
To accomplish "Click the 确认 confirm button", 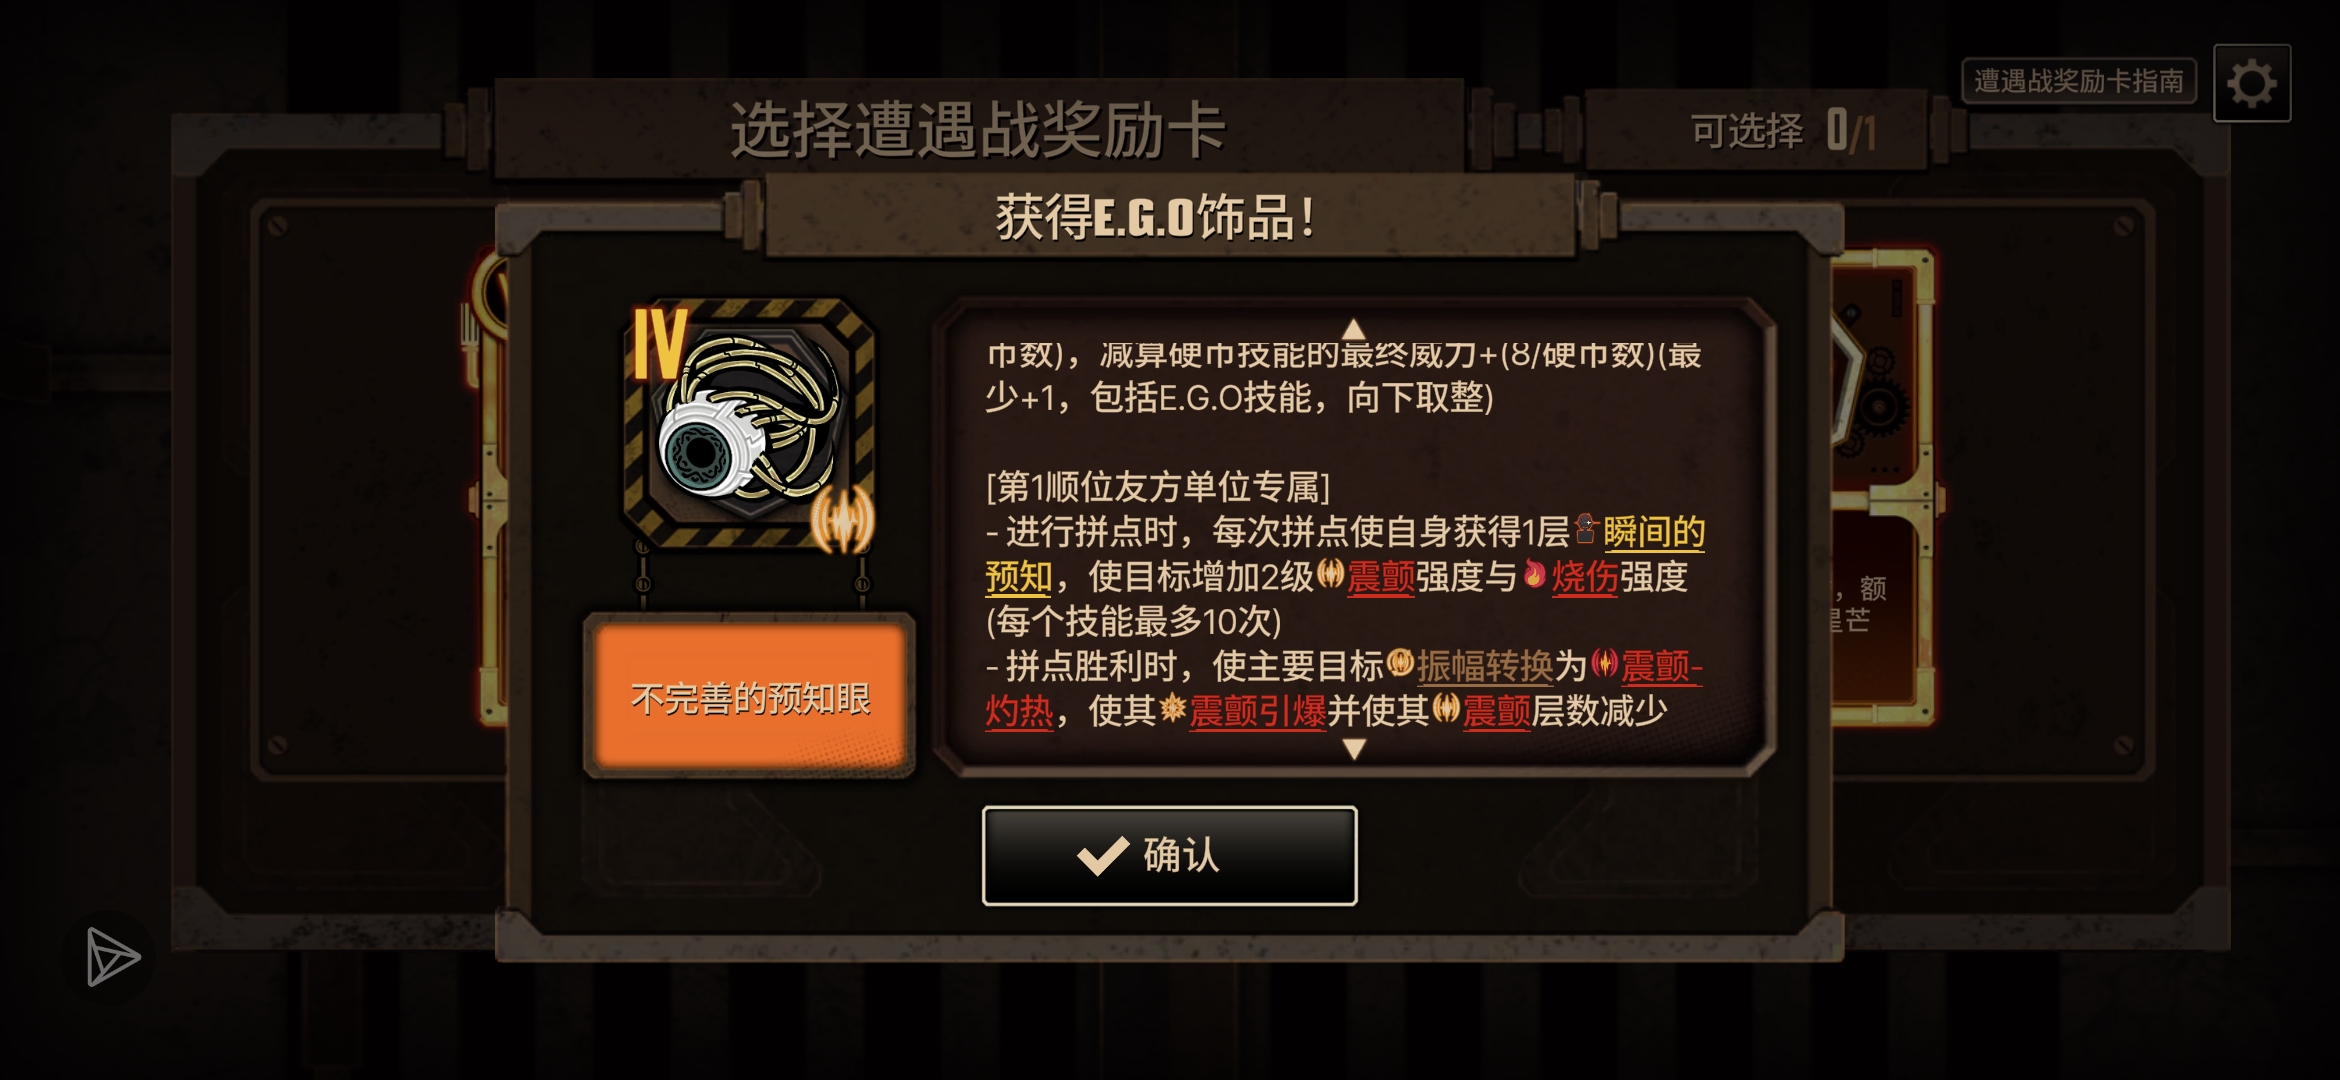I will point(1169,855).
